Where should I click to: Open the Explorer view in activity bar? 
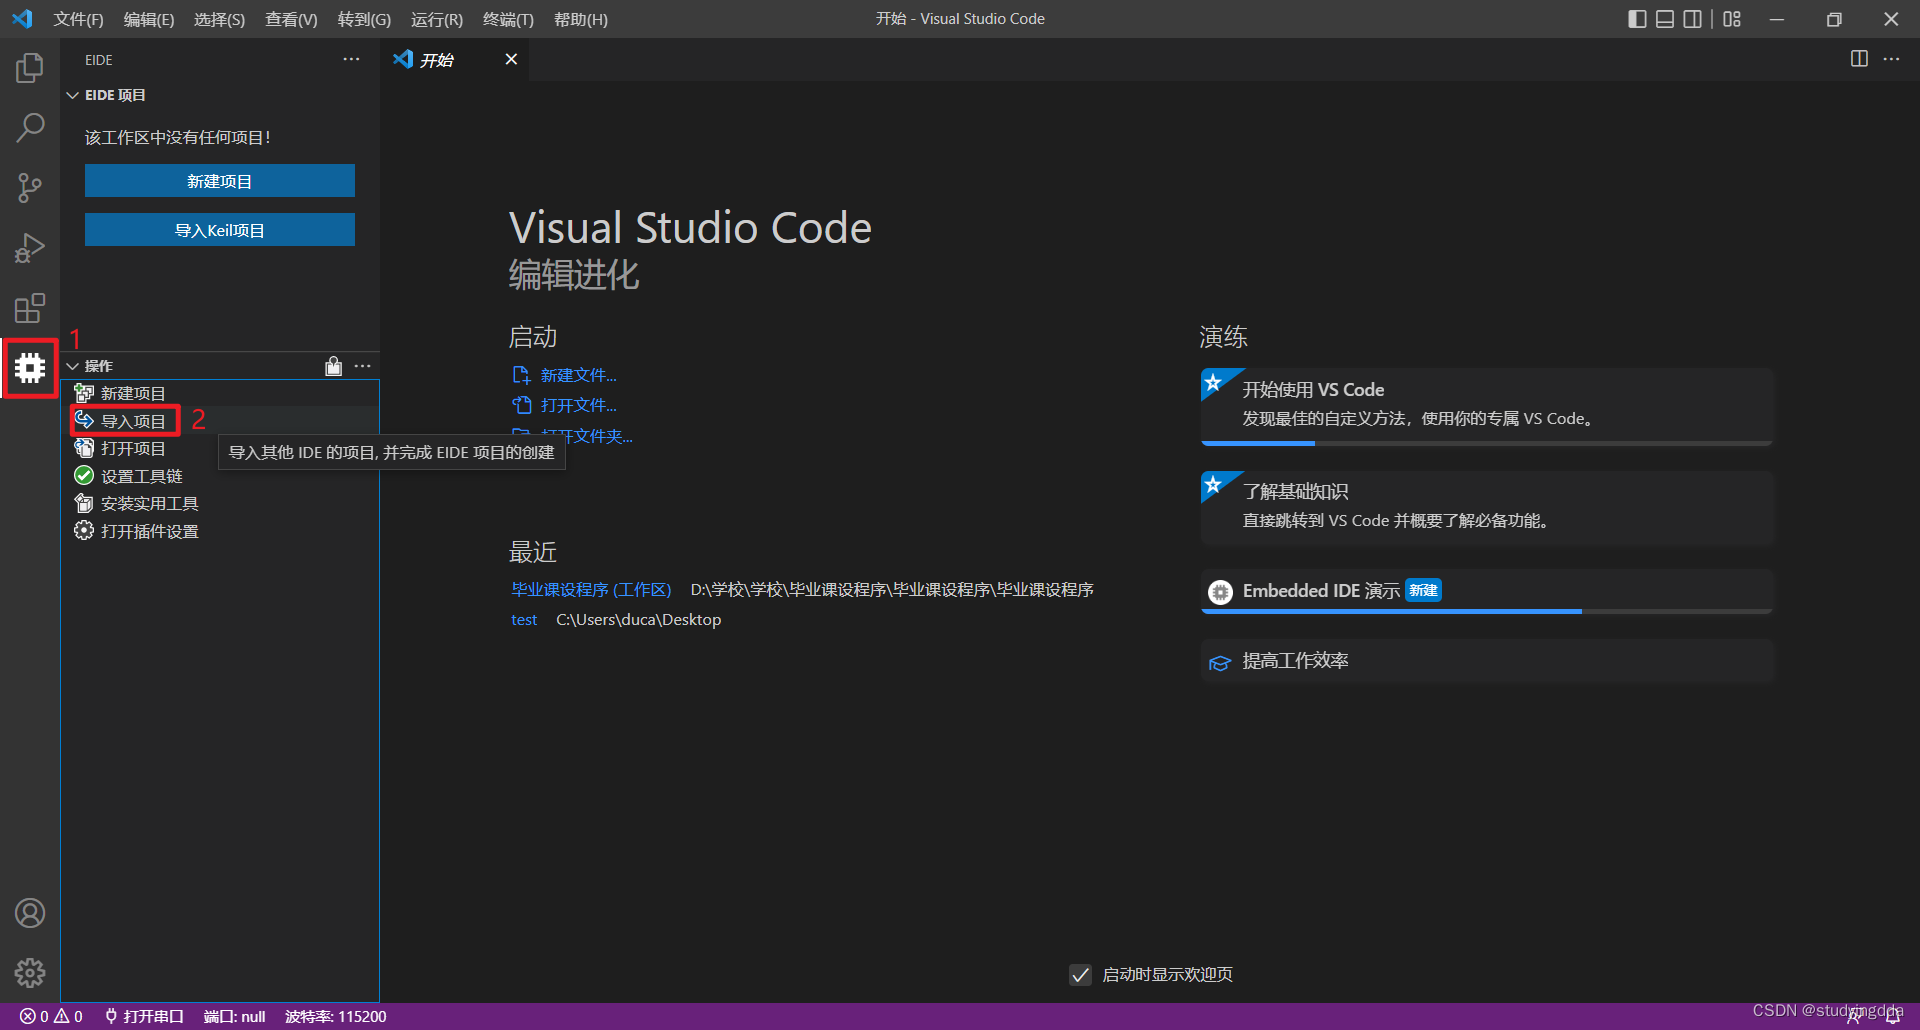click(30, 68)
